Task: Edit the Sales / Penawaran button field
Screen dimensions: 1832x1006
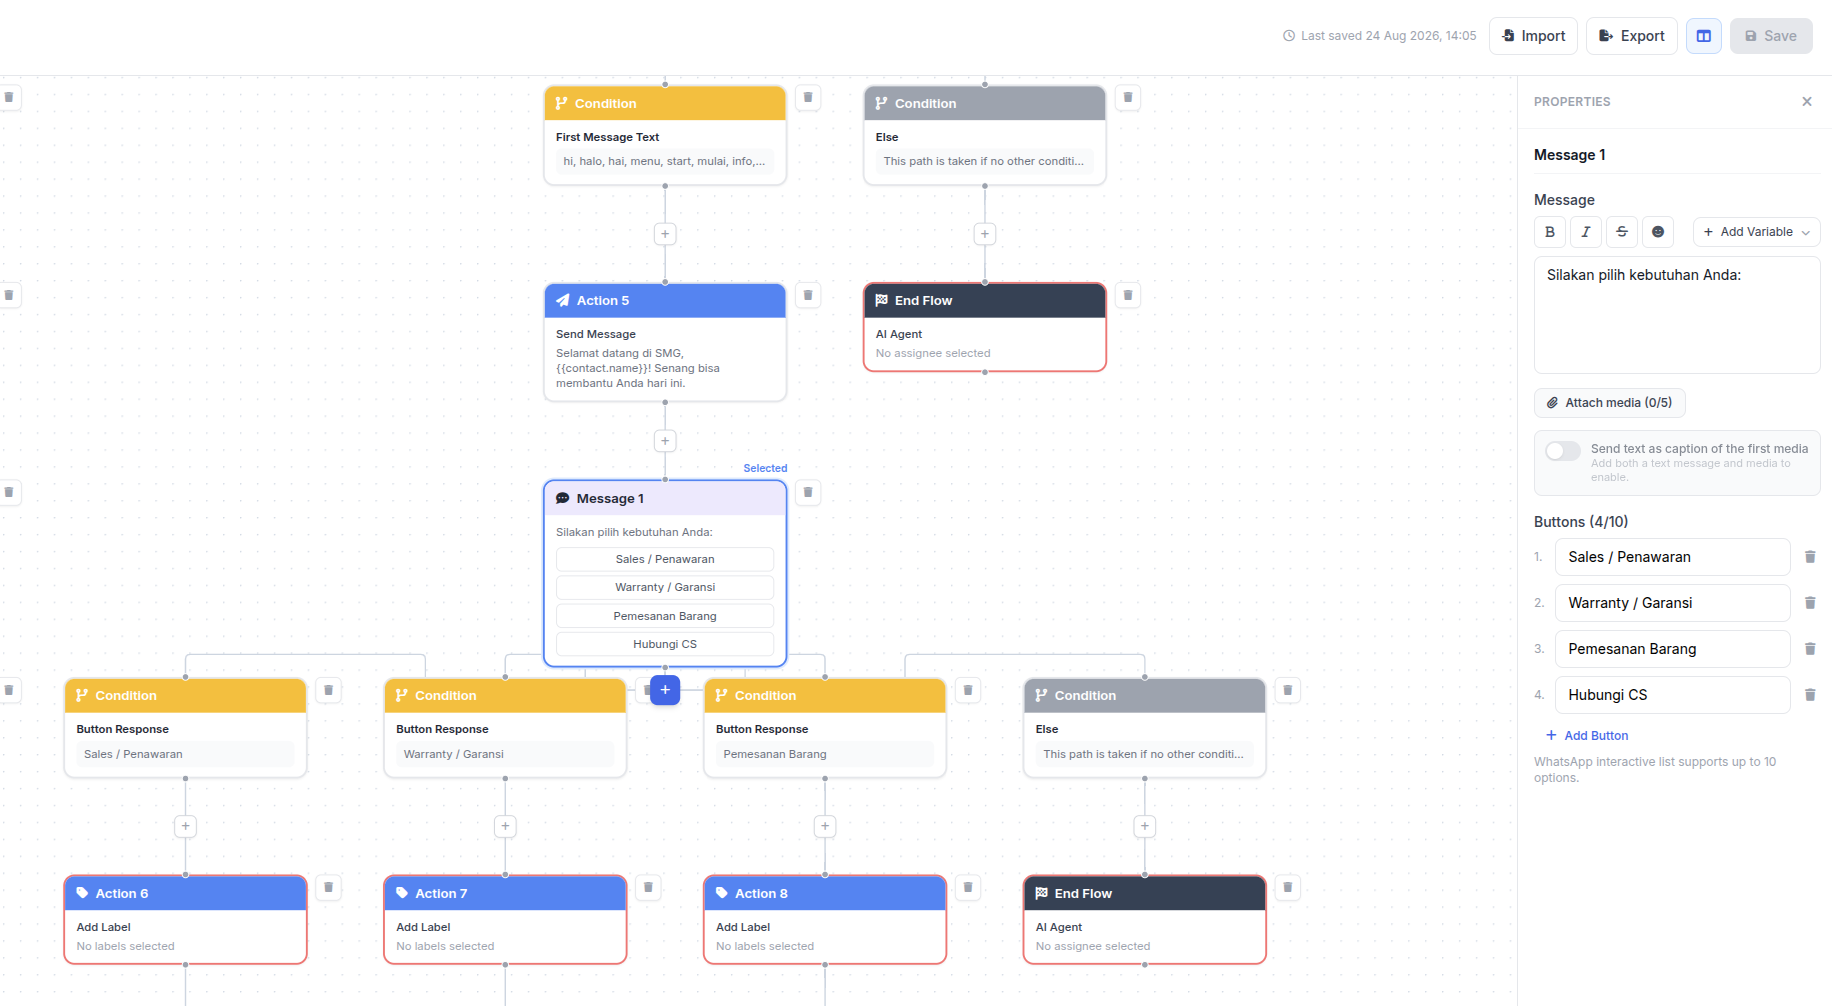Action: (1672, 557)
